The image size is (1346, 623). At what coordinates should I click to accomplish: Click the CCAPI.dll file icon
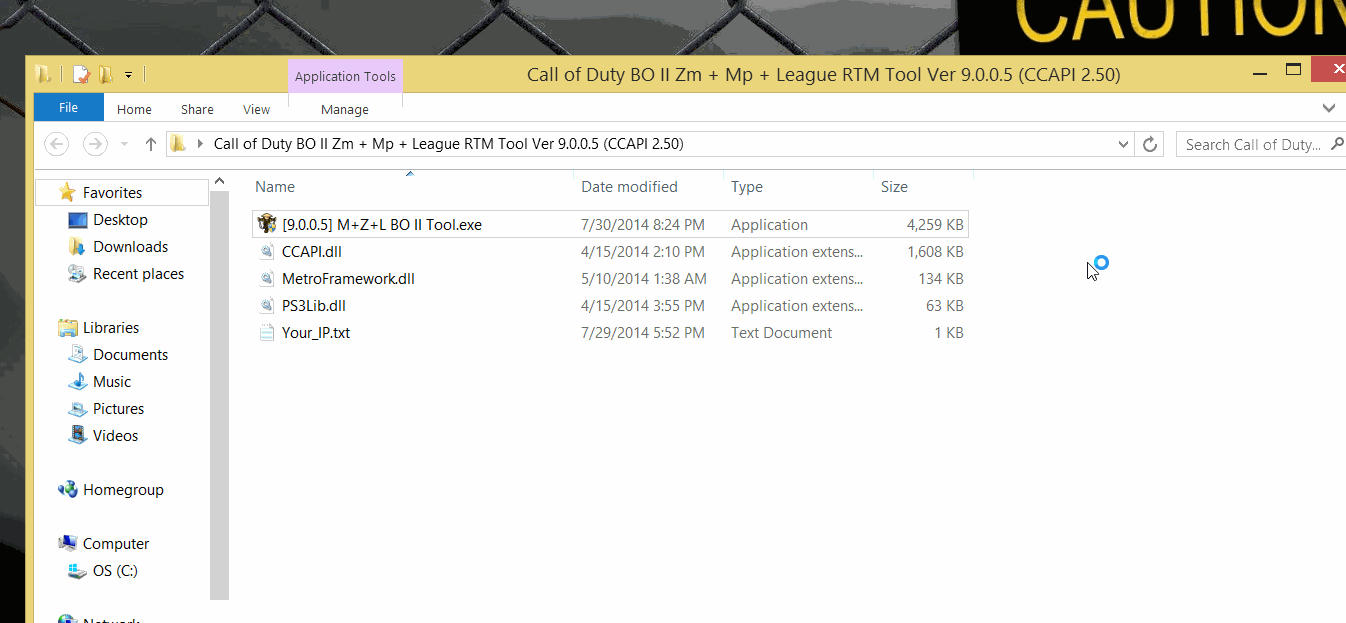[266, 252]
